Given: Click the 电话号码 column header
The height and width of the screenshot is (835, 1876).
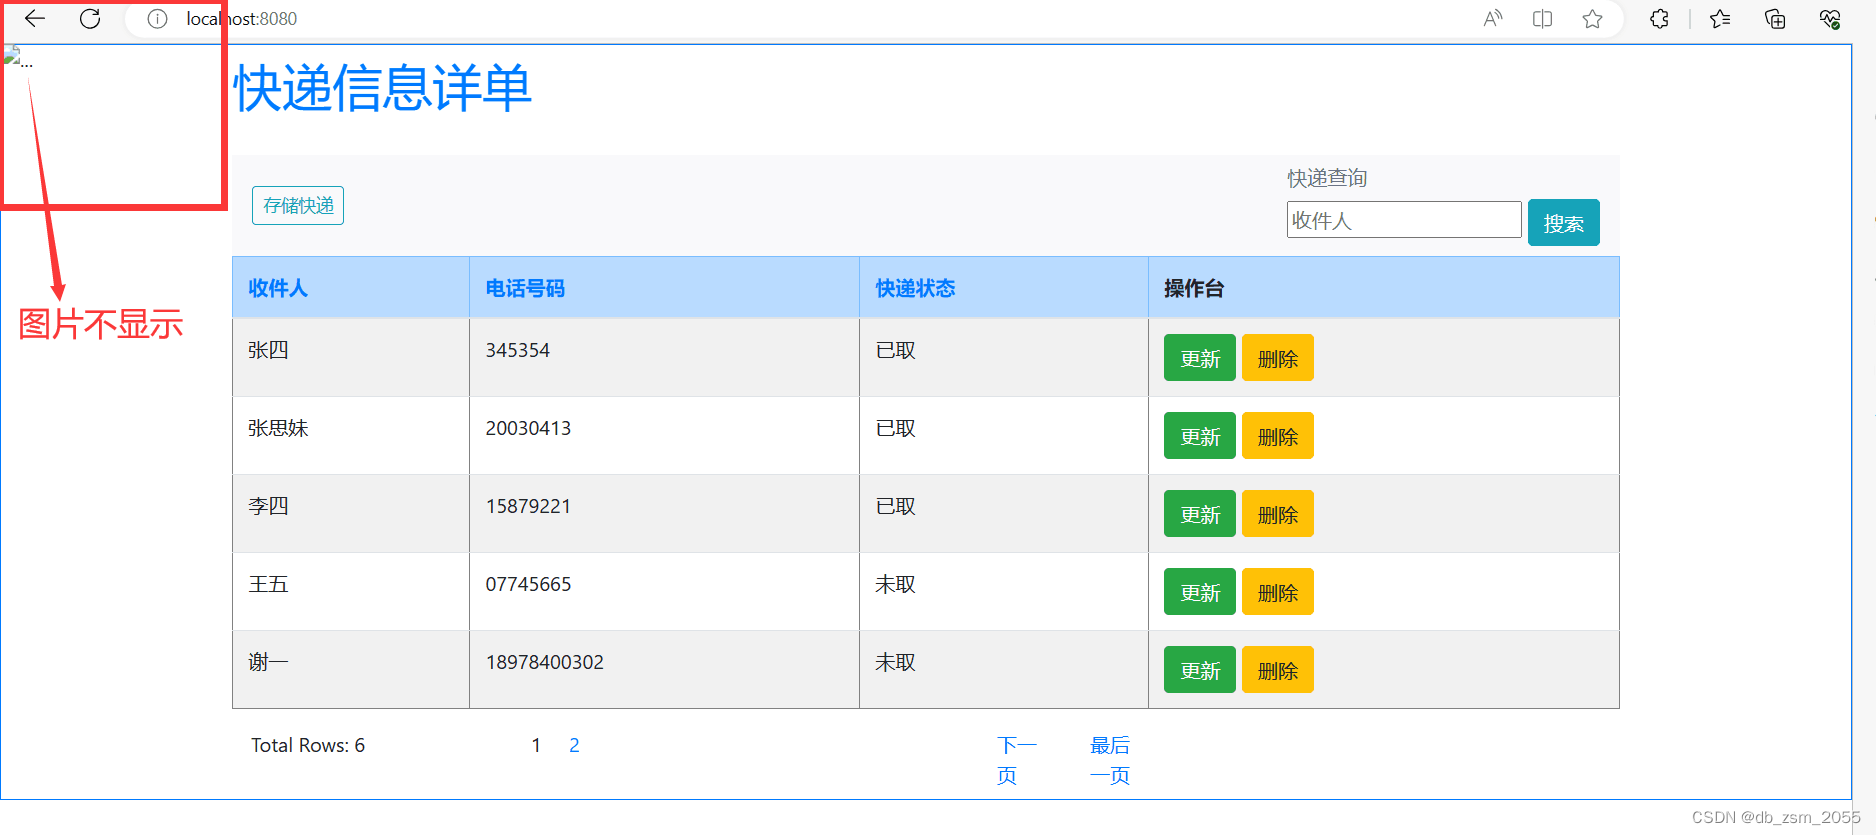Looking at the screenshot, I should [525, 288].
